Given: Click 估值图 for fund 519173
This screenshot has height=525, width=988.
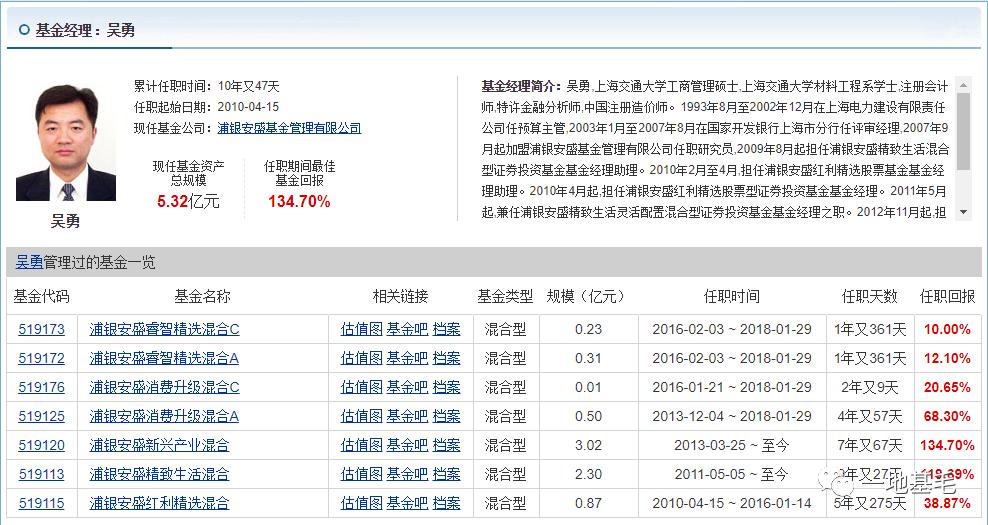Looking at the screenshot, I should point(362,329).
